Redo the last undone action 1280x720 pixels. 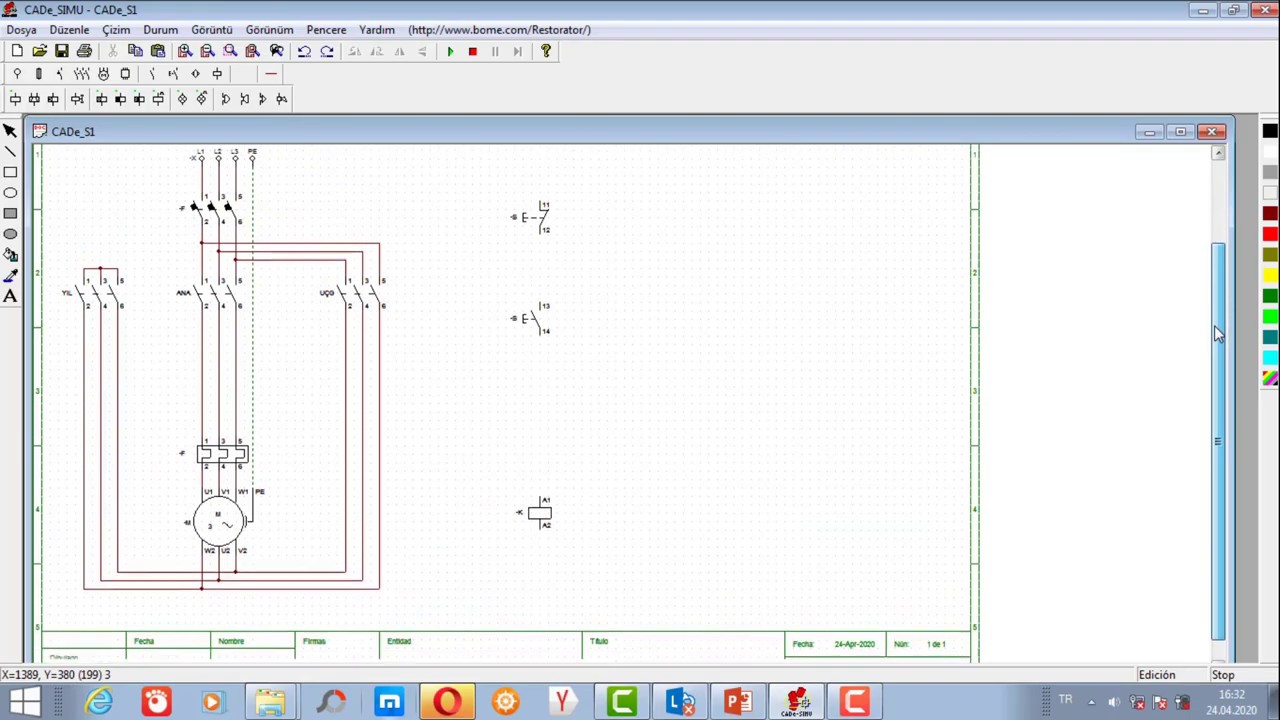(327, 51)
